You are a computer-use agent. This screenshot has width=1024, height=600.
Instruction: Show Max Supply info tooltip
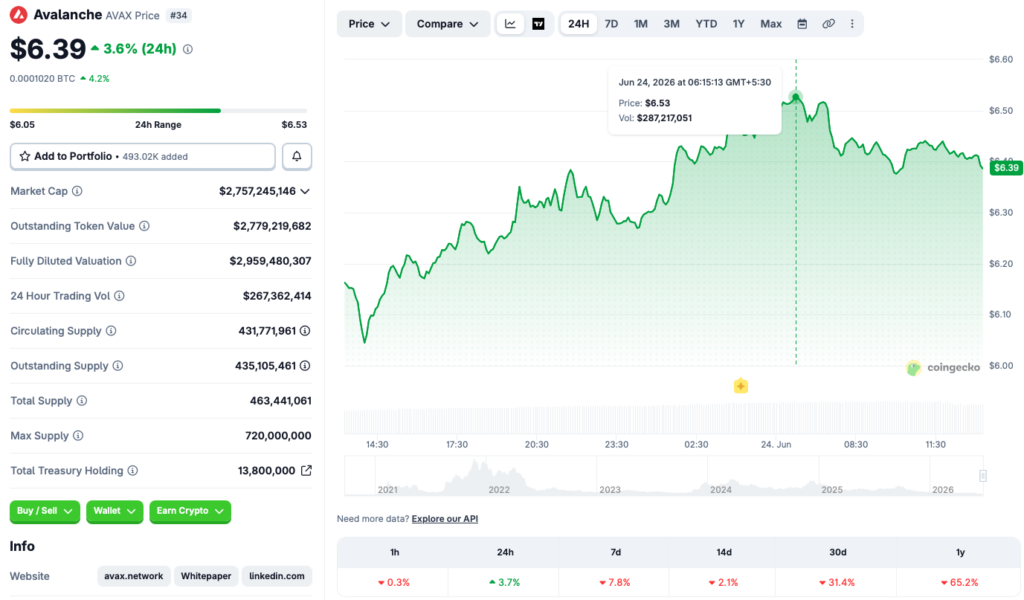point(78,435)
